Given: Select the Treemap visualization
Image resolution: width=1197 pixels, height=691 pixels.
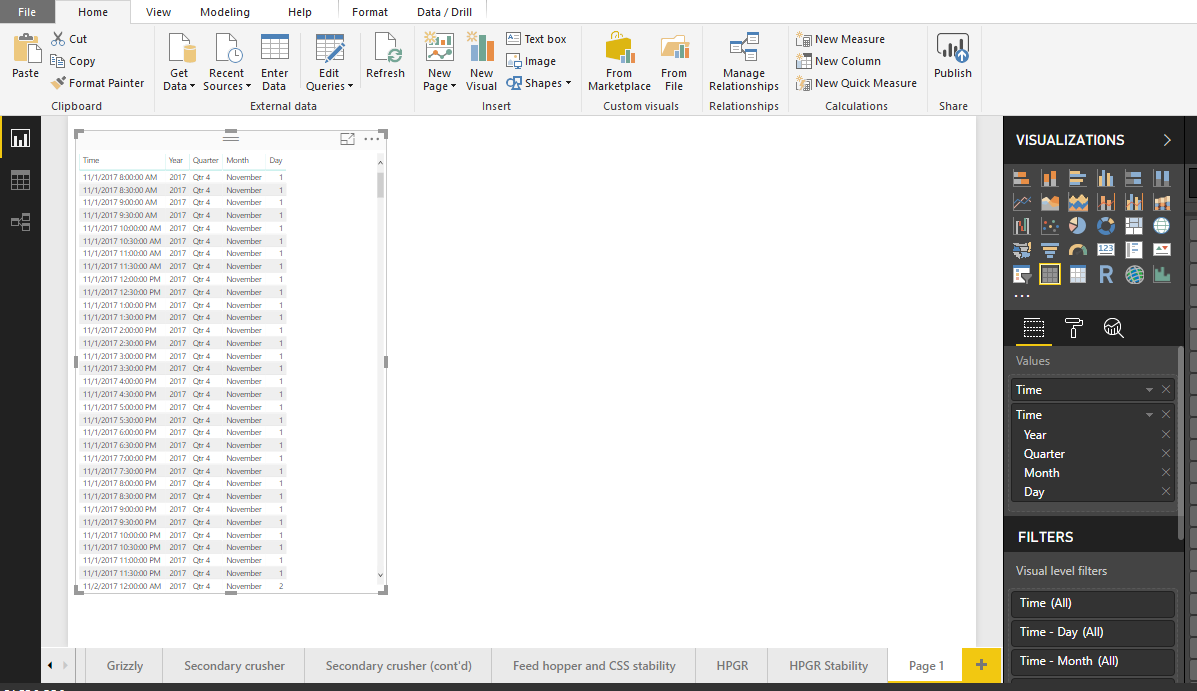Looking at the screenshot, I should pos(1134,226).
